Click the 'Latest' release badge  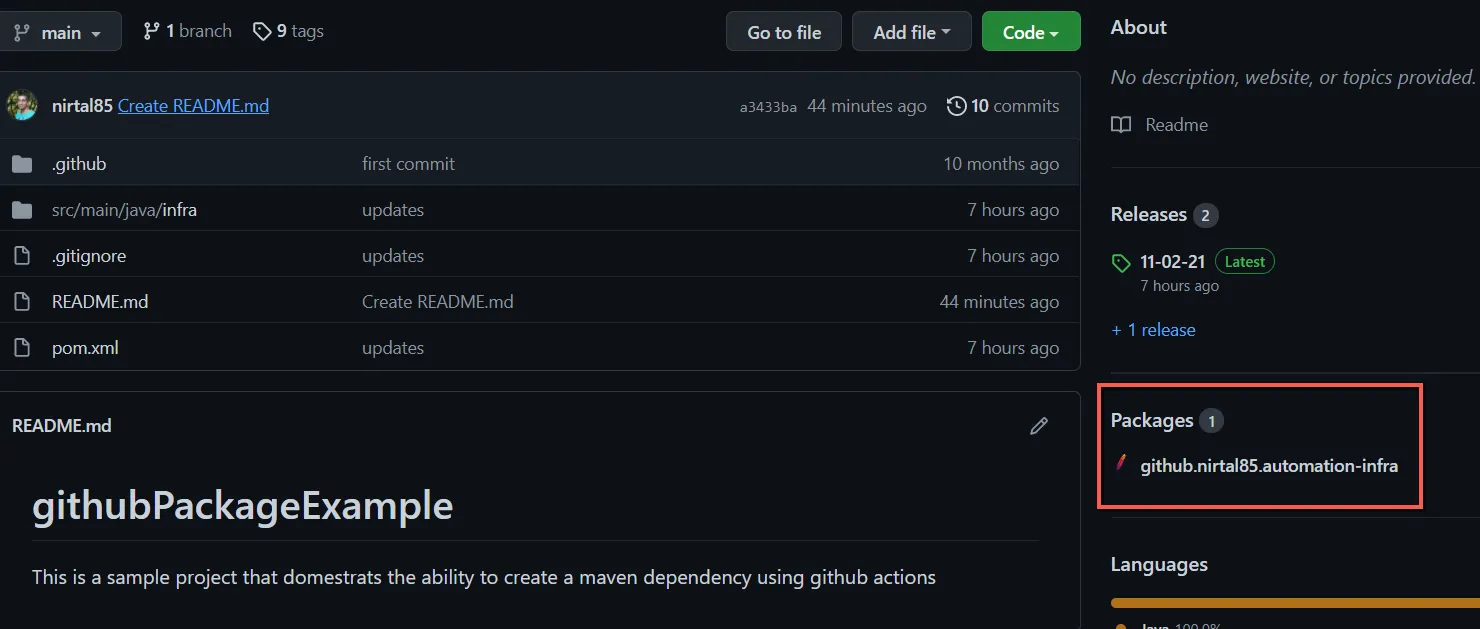pyautogui.click(x=1245, y=262)
